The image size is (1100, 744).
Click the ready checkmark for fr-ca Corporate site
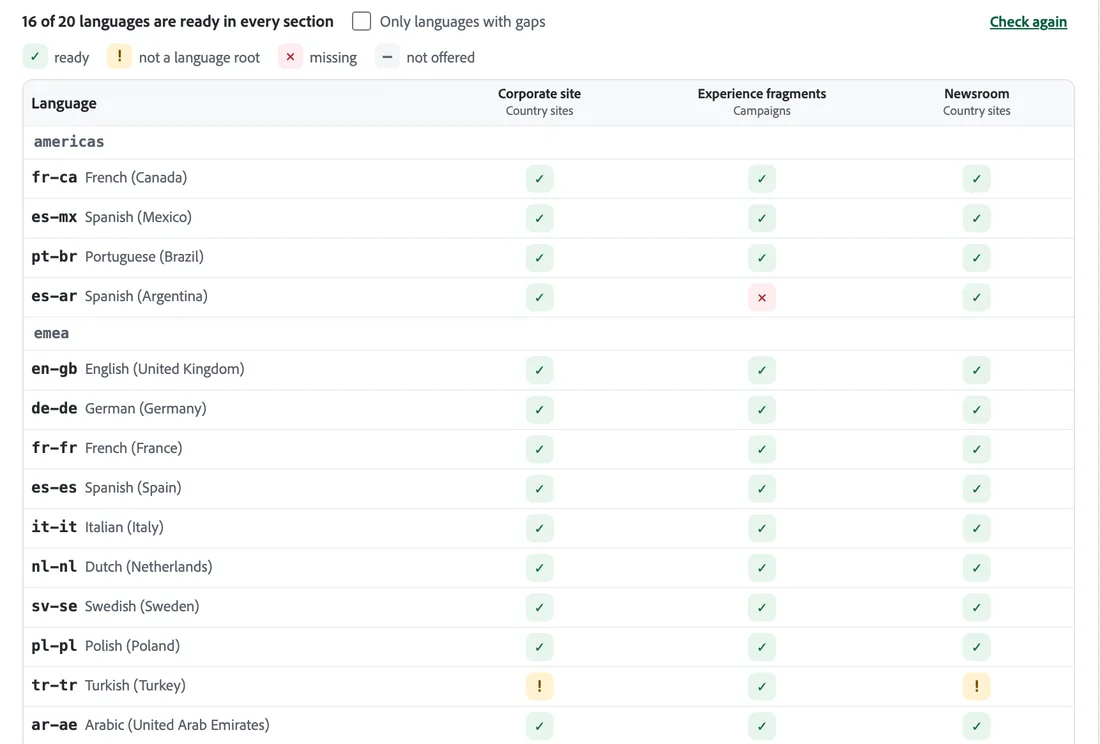[x=539, y=179]
